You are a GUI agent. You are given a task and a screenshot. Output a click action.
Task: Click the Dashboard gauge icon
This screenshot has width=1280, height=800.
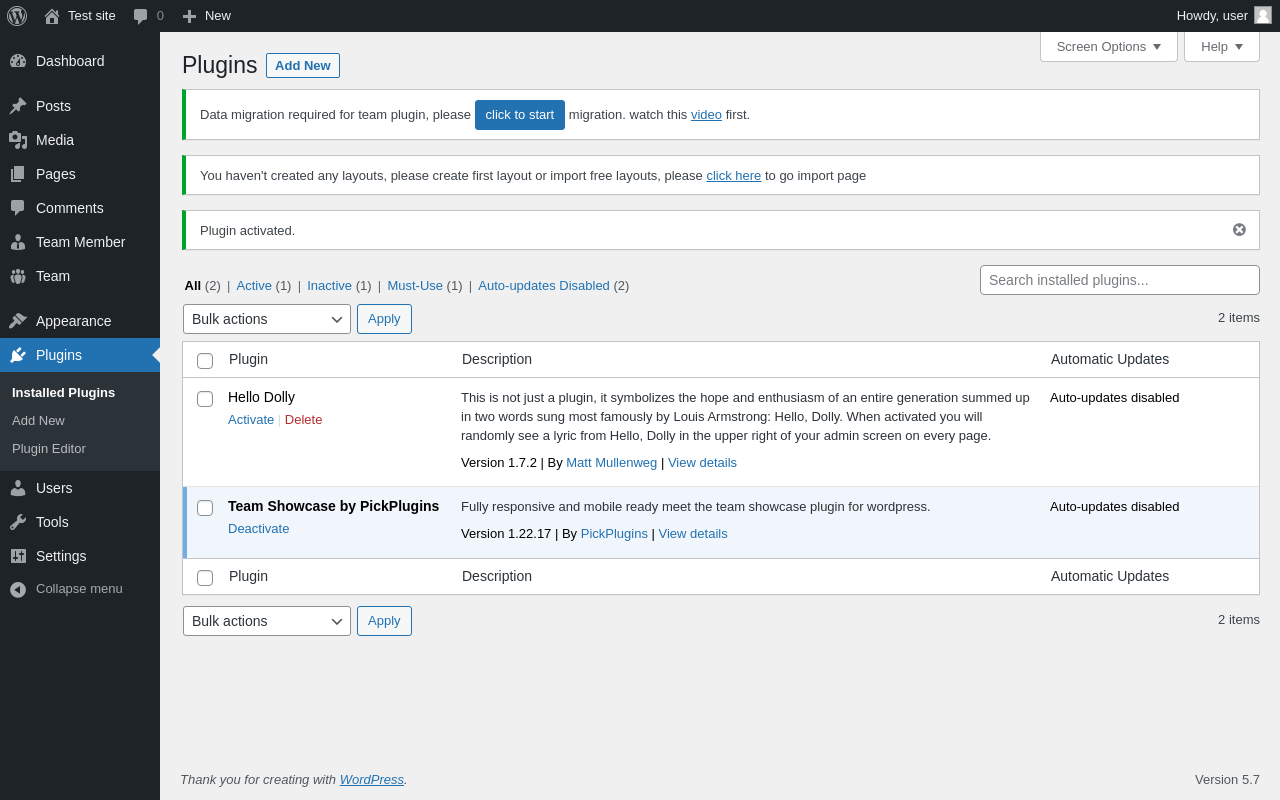click(18, 61)
